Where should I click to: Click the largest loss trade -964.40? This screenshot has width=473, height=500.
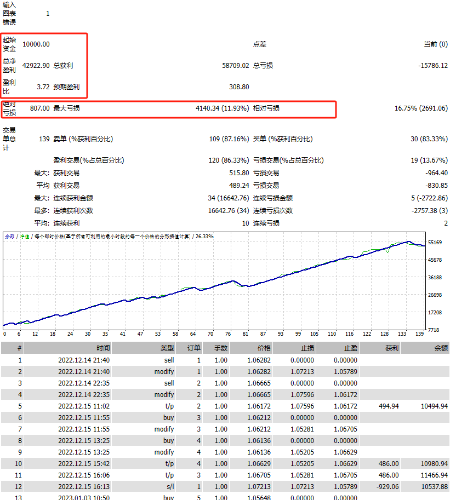[x=437, y=173]
